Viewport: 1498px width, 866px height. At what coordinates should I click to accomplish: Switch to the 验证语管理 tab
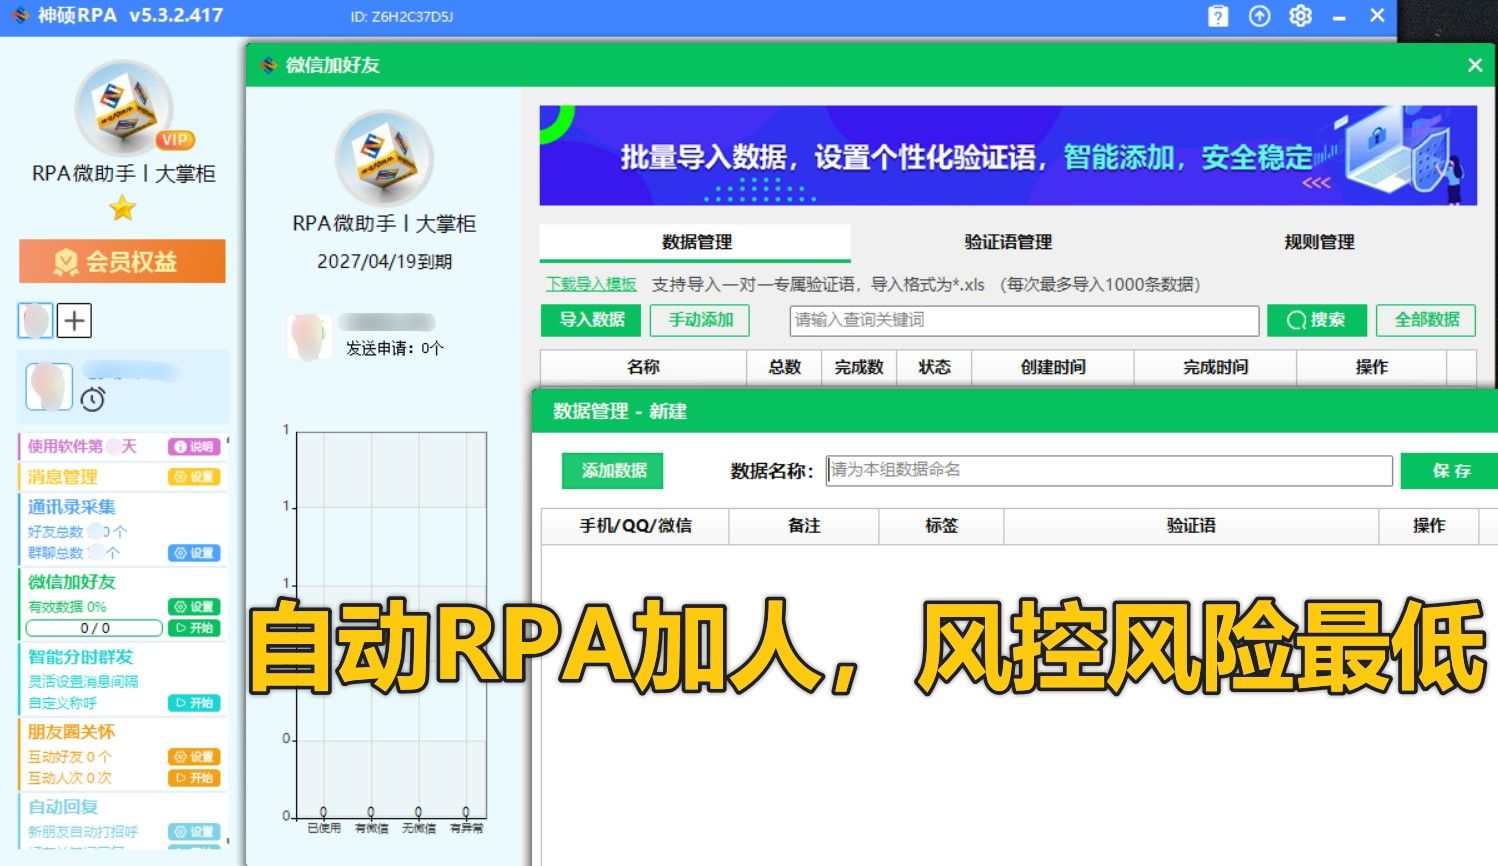click(1005, 242)
